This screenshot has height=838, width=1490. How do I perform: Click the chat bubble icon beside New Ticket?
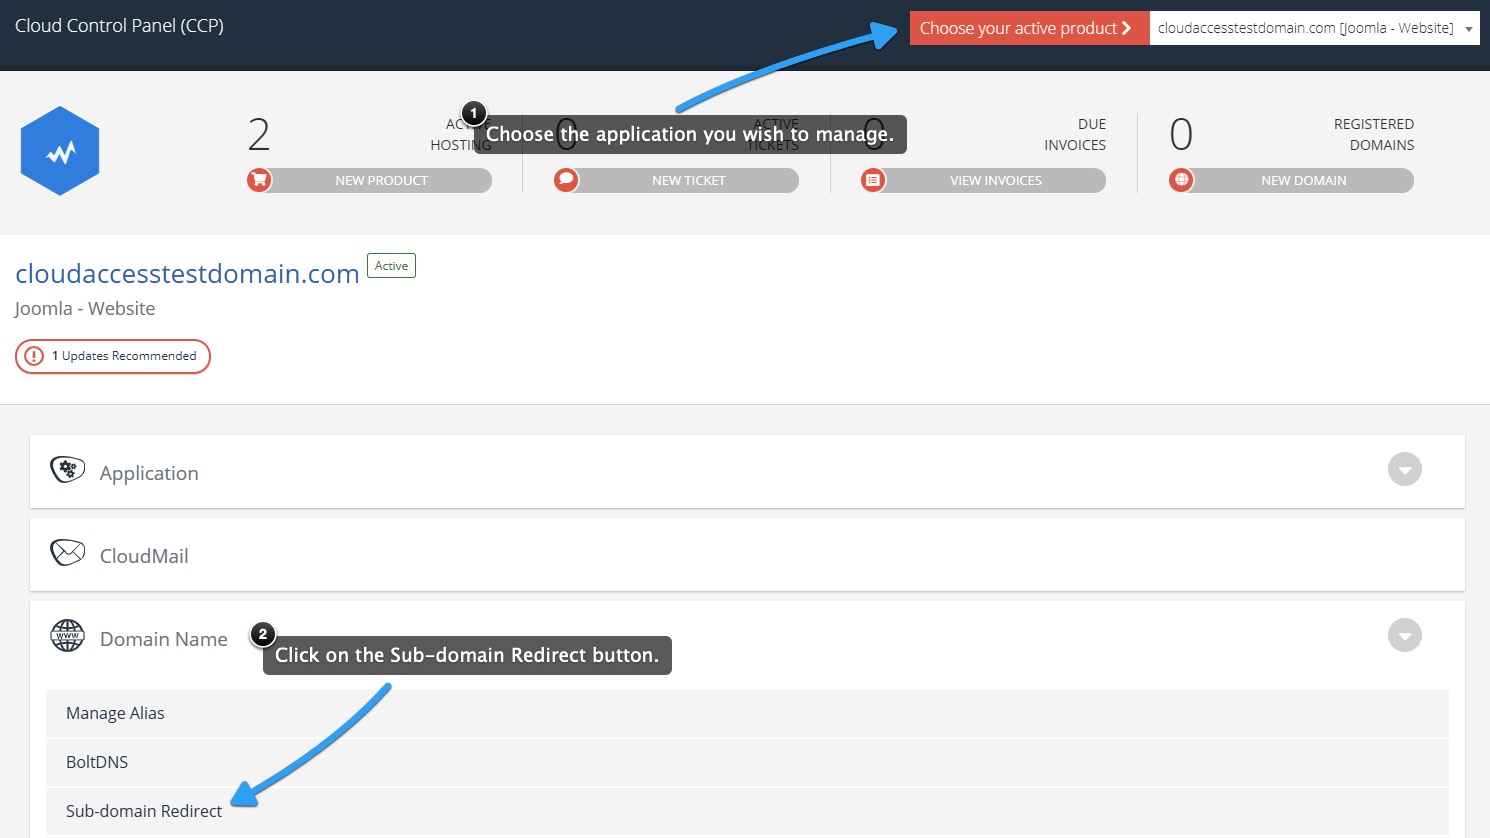(x=566, y=180)
